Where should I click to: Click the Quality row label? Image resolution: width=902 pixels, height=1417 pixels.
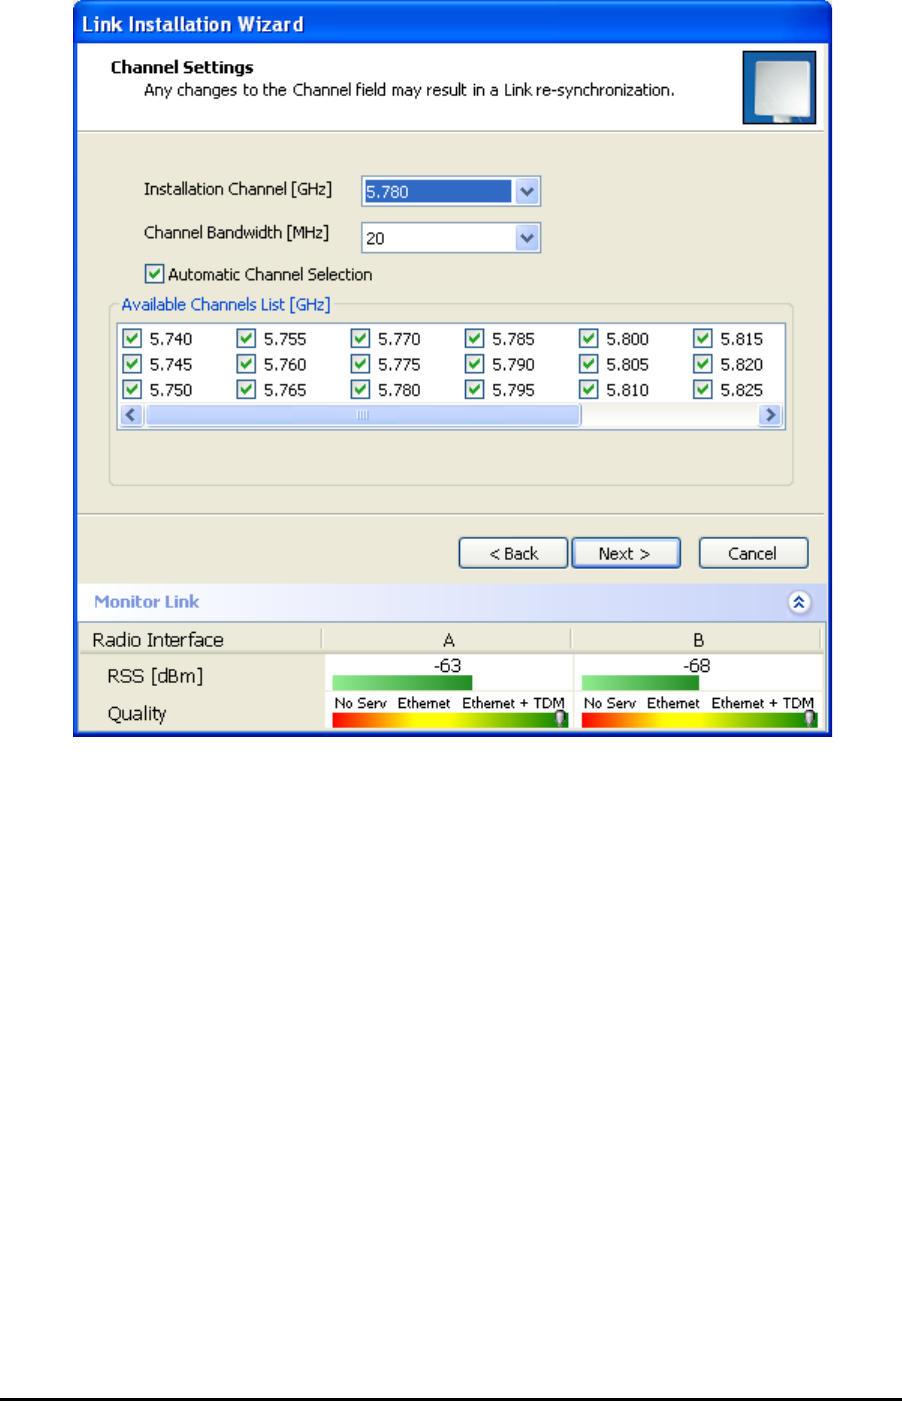pos(137,714)
